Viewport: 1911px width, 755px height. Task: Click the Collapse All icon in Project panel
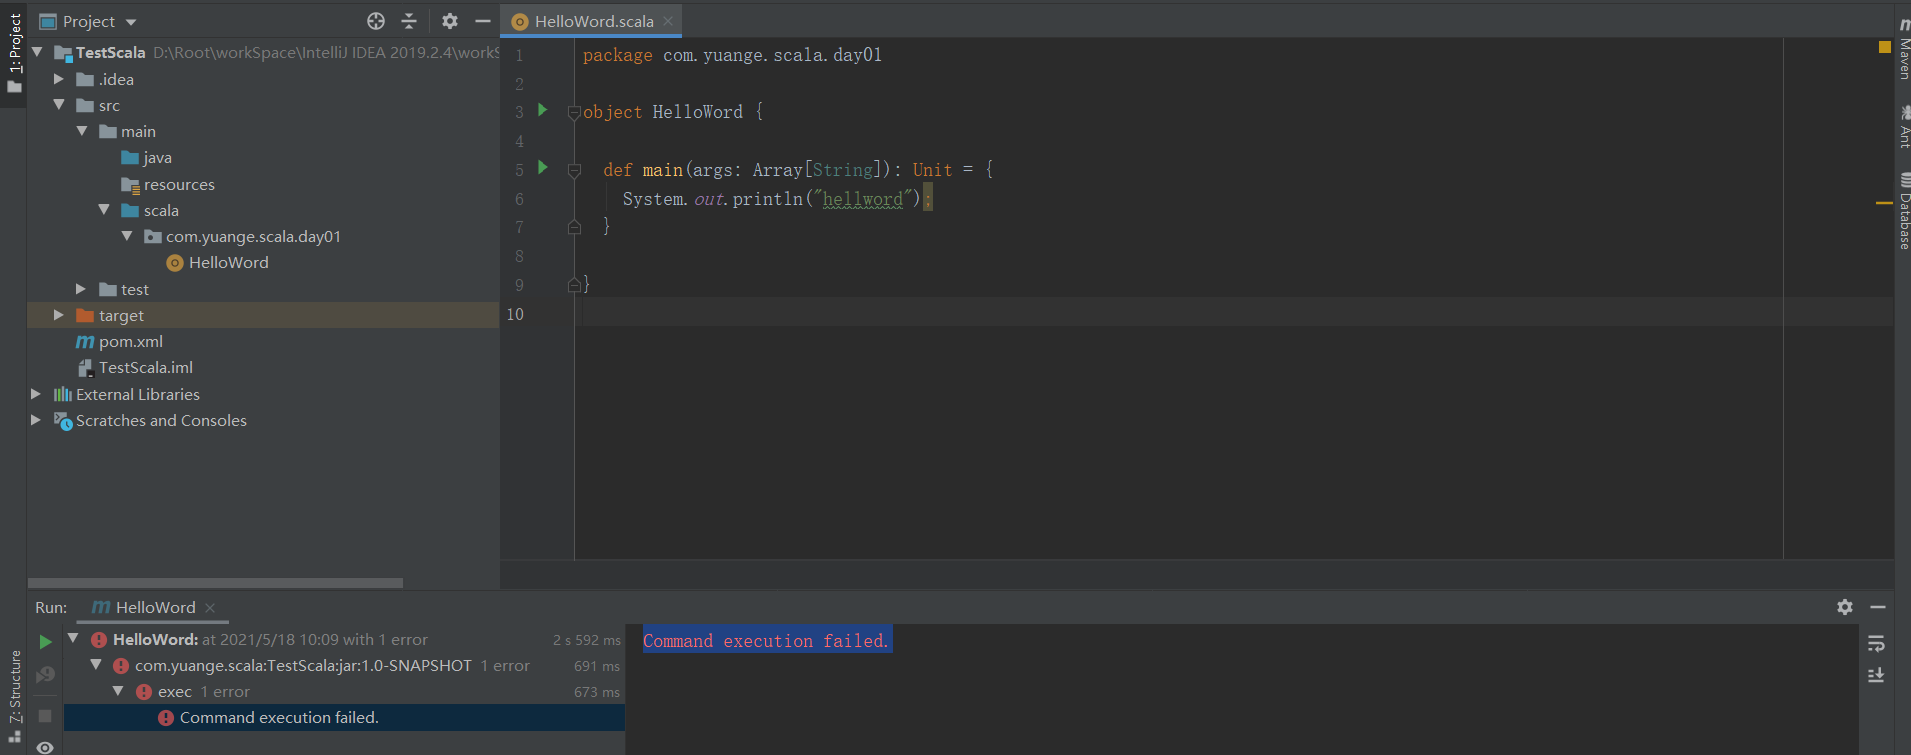click(409, 21)
